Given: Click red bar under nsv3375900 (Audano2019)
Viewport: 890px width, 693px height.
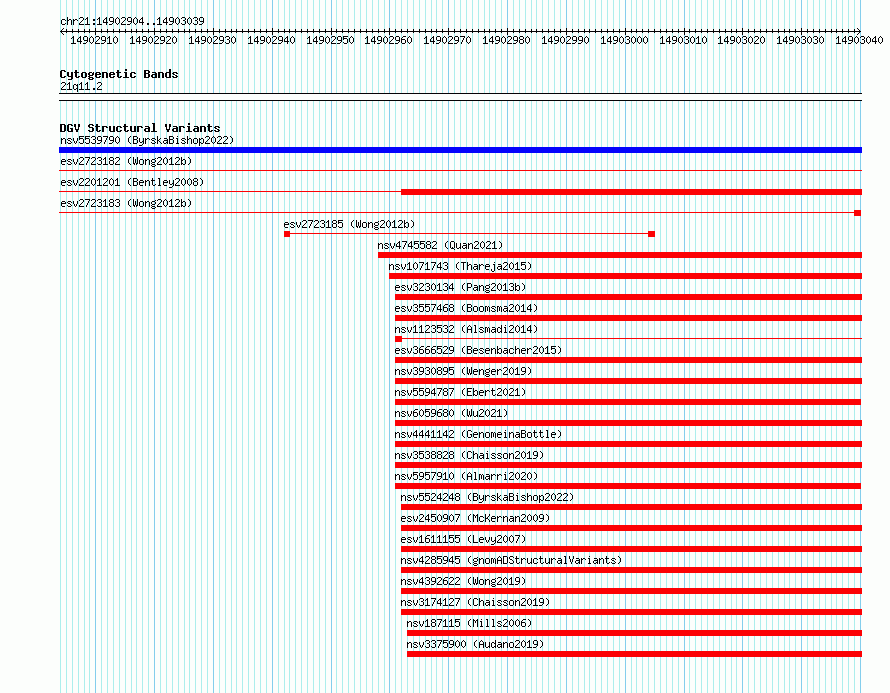Looking at the screenshot, I should click(x=635, y=654).
